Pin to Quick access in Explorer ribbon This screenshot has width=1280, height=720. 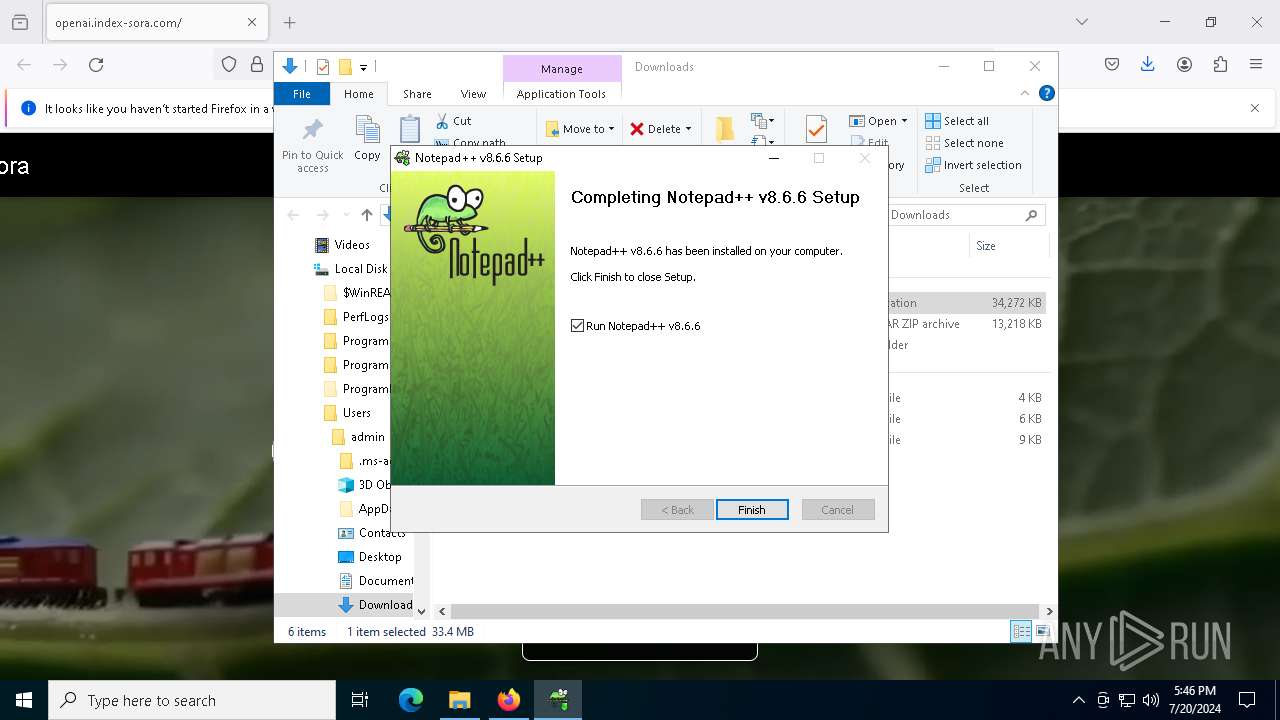tap(313, 145)
